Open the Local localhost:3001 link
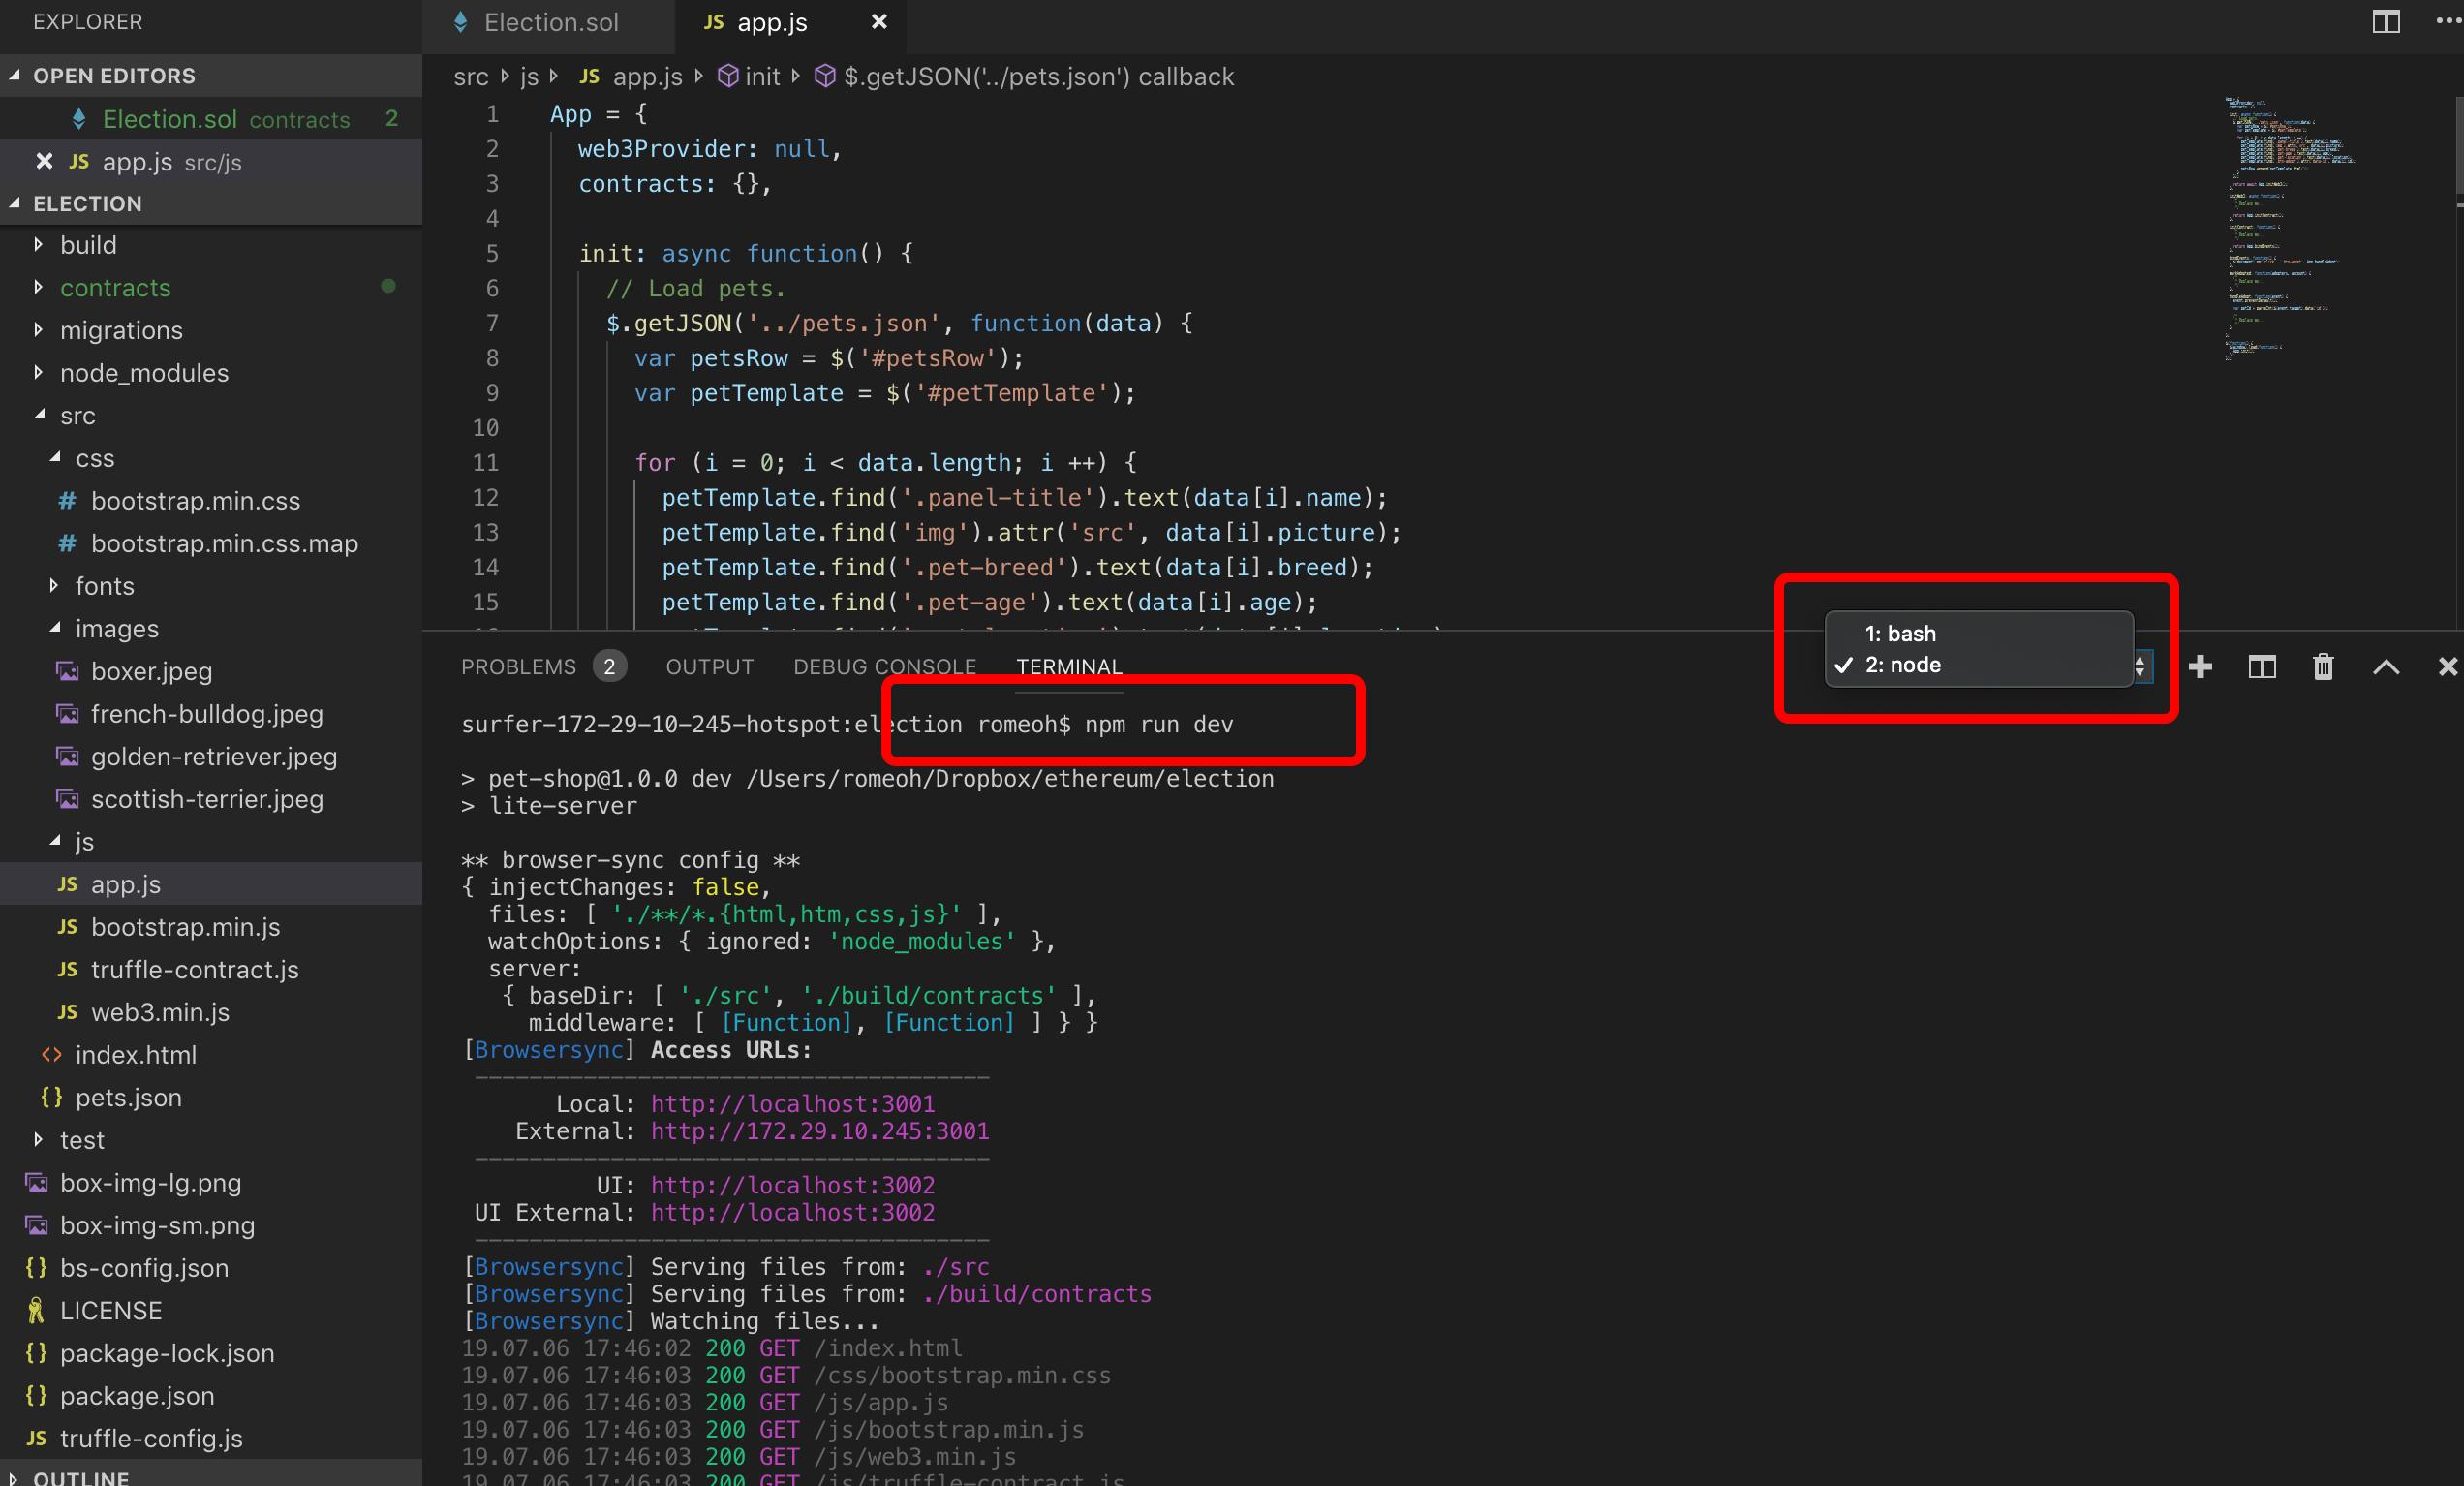Image resolution: width=2464 pixels, height=1486 pixels. click(792, 1104)
